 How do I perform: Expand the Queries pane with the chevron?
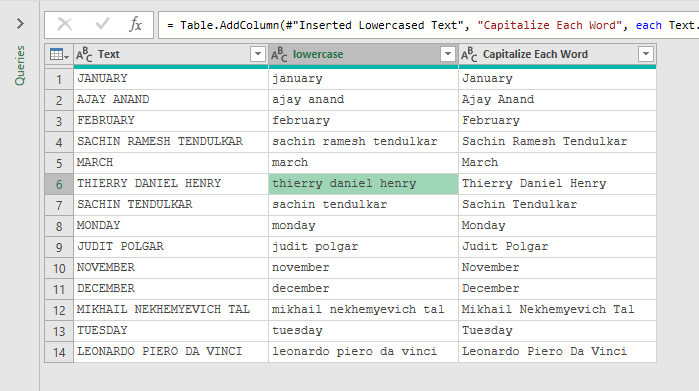pyautogui.click(x=20, y=24)
